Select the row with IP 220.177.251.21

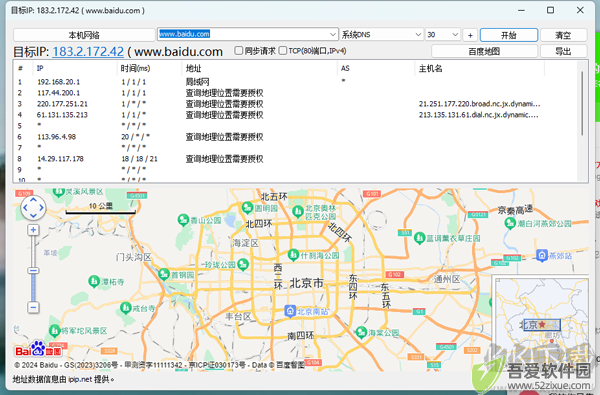click(x=295, y=104)
